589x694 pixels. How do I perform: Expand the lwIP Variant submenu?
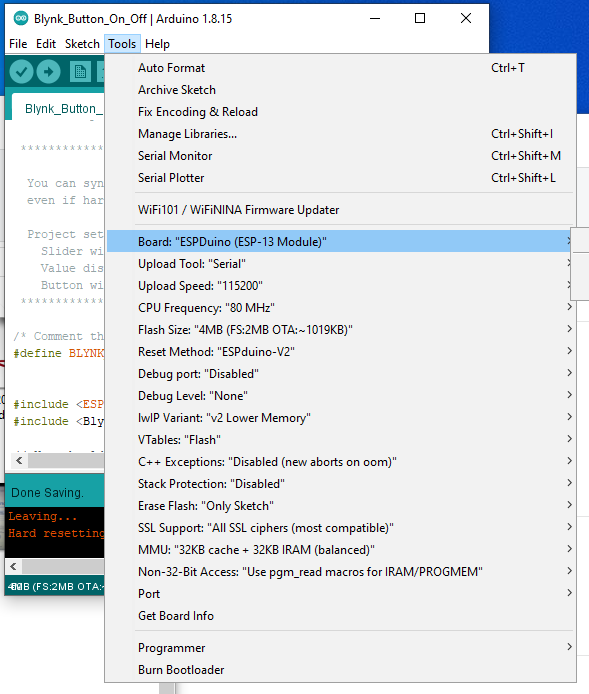tap(341, 418)
